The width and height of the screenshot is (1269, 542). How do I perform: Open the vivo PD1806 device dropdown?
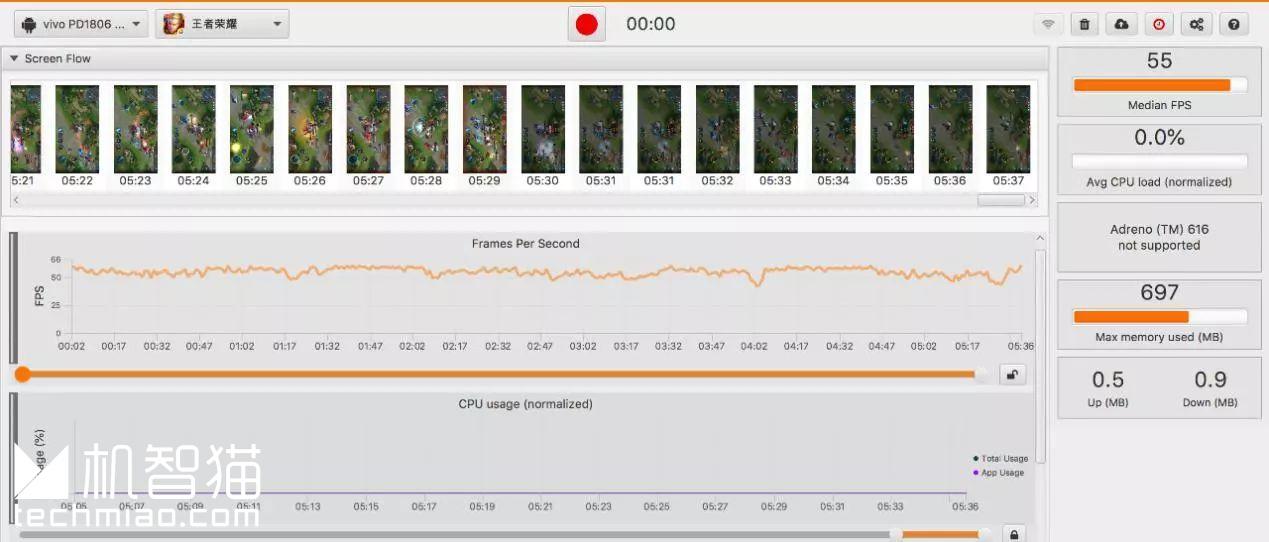[81, 24]
